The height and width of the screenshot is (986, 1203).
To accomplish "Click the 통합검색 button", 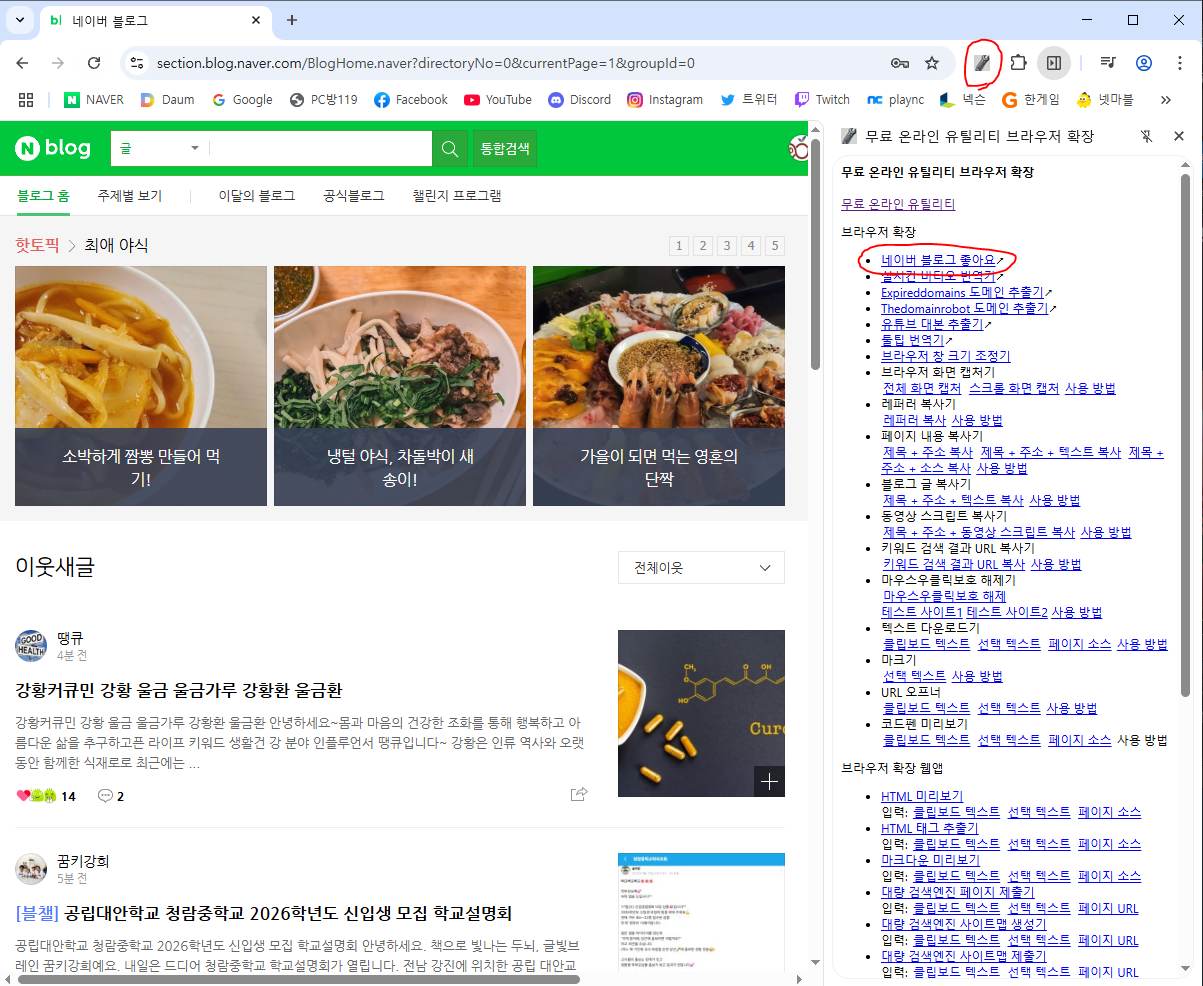I will (505, 149).
